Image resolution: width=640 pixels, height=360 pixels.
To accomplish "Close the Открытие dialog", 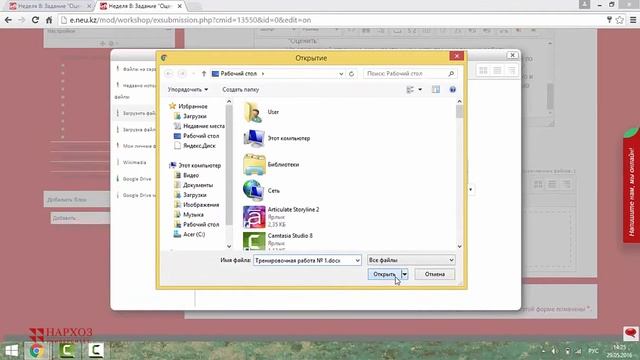I will [x=457, y=56].
